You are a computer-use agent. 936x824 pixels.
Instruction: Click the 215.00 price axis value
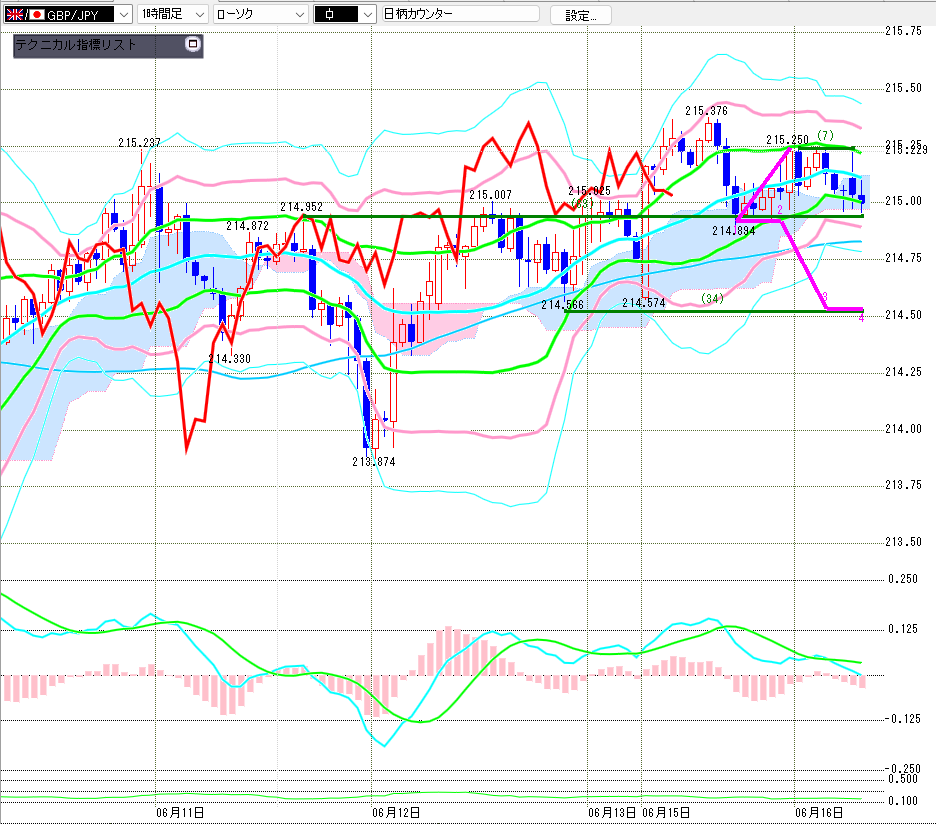[903, 201]
